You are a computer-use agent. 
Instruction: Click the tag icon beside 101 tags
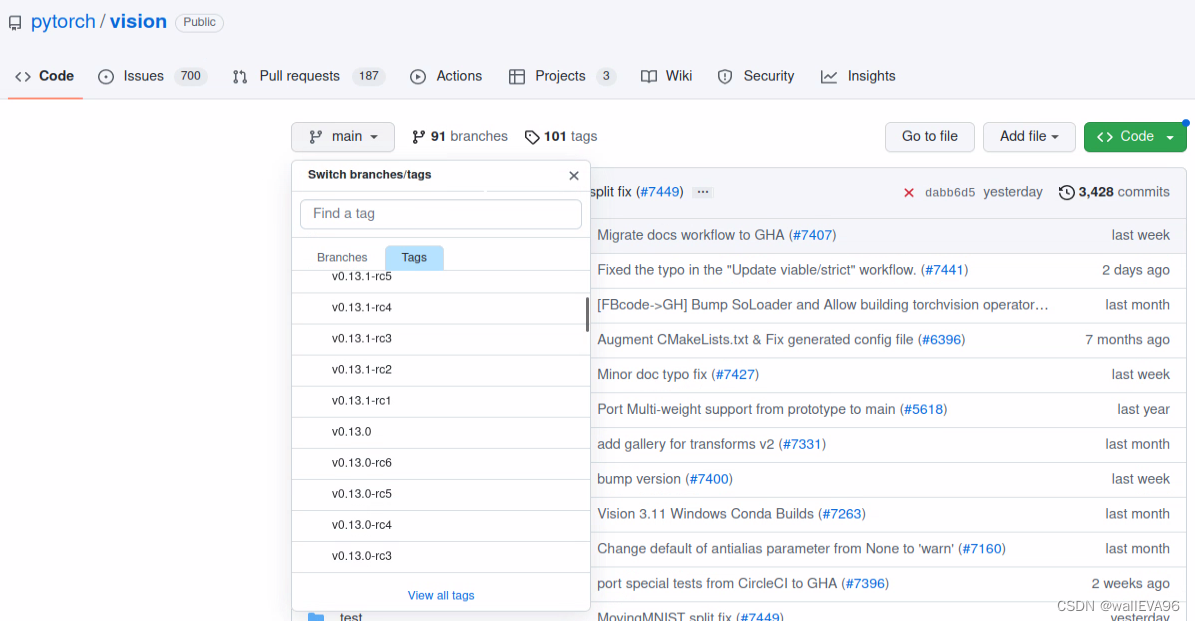point(532,137)
